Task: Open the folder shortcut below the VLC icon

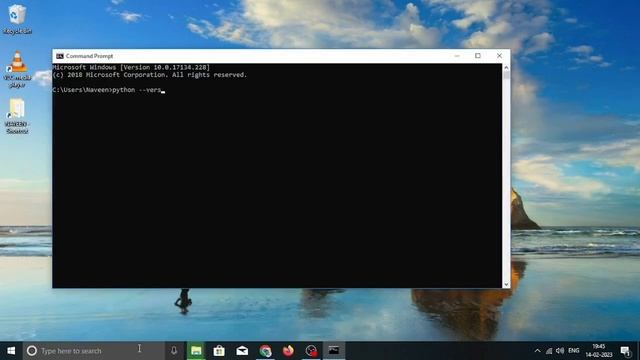Action: 17,116
